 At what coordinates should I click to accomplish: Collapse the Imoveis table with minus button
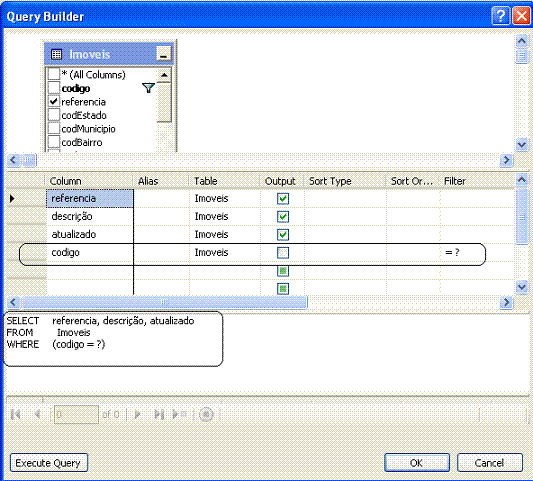164,54
